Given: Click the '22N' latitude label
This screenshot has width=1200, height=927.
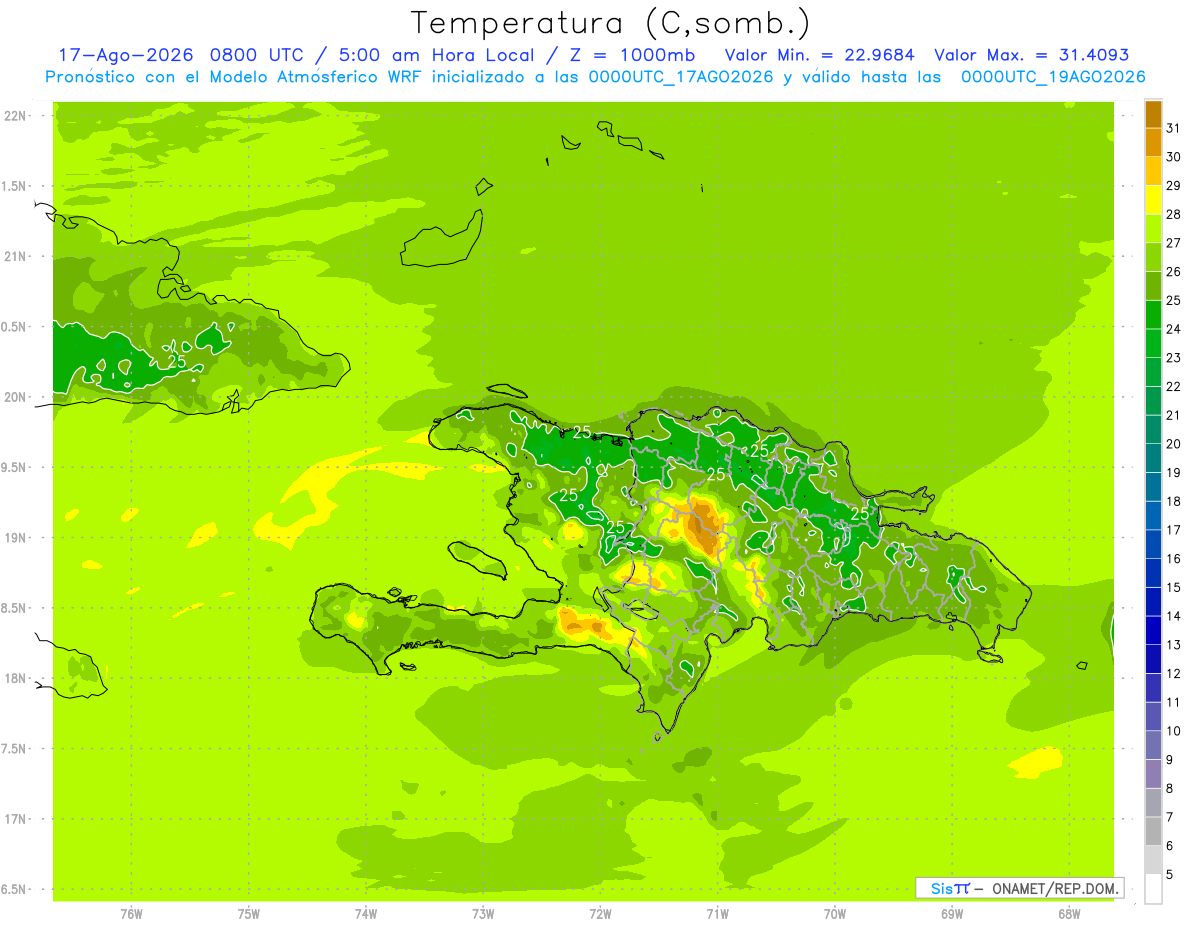Looking at the screenshot, I should pyautogui.click(x=16, y=115).
